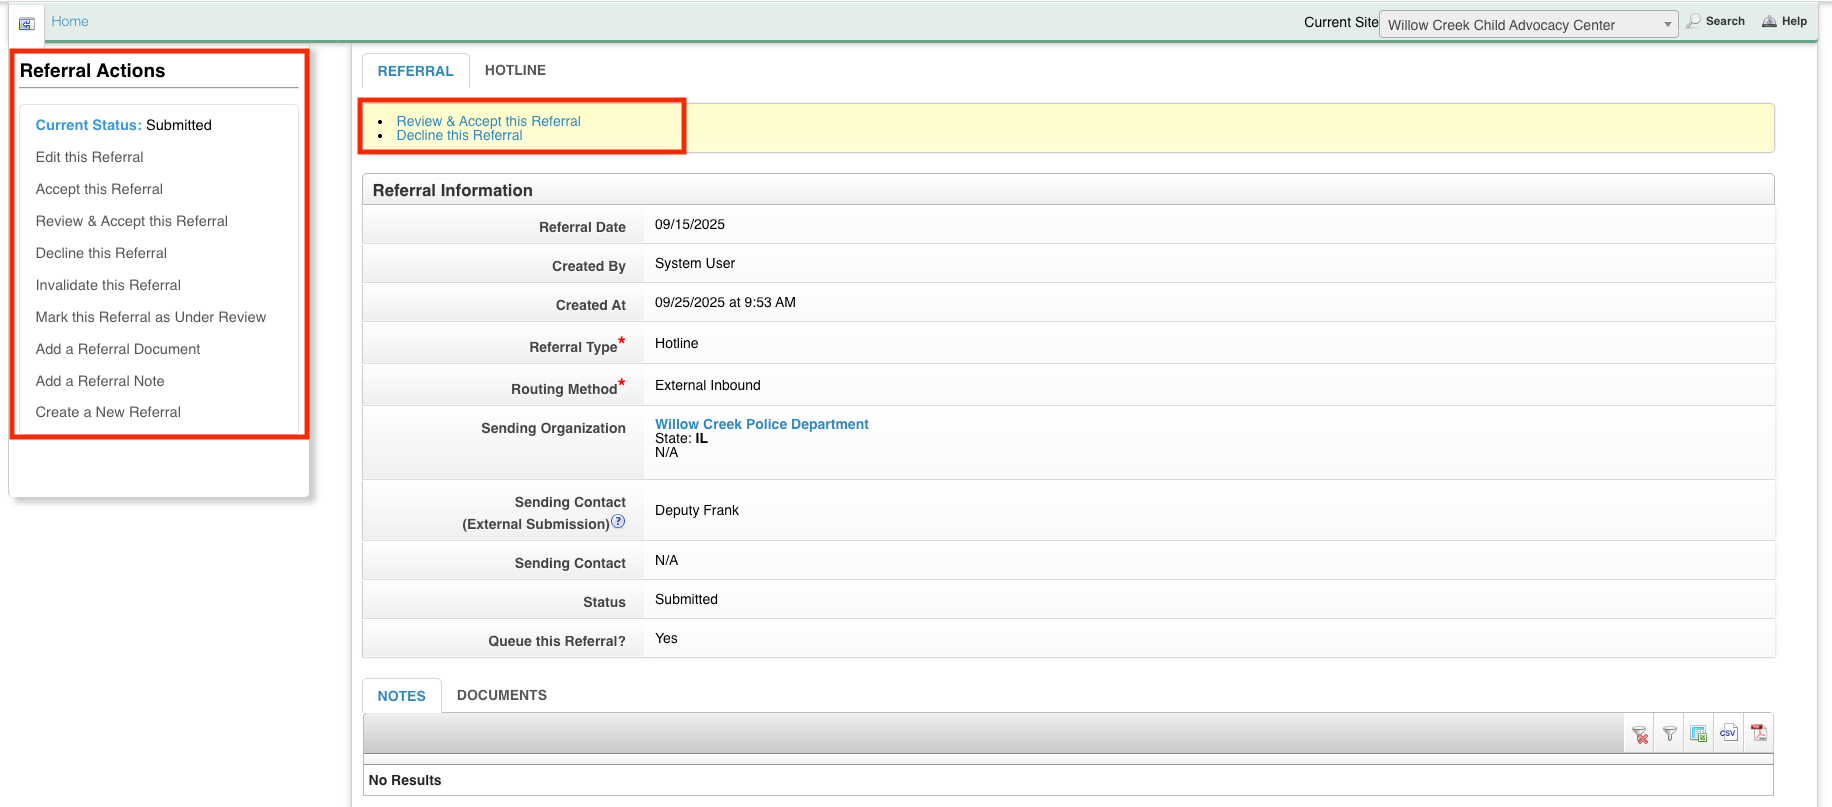Click the Referral Date value 09/15/2025
1832x807 pixels.
coord(689,224)
